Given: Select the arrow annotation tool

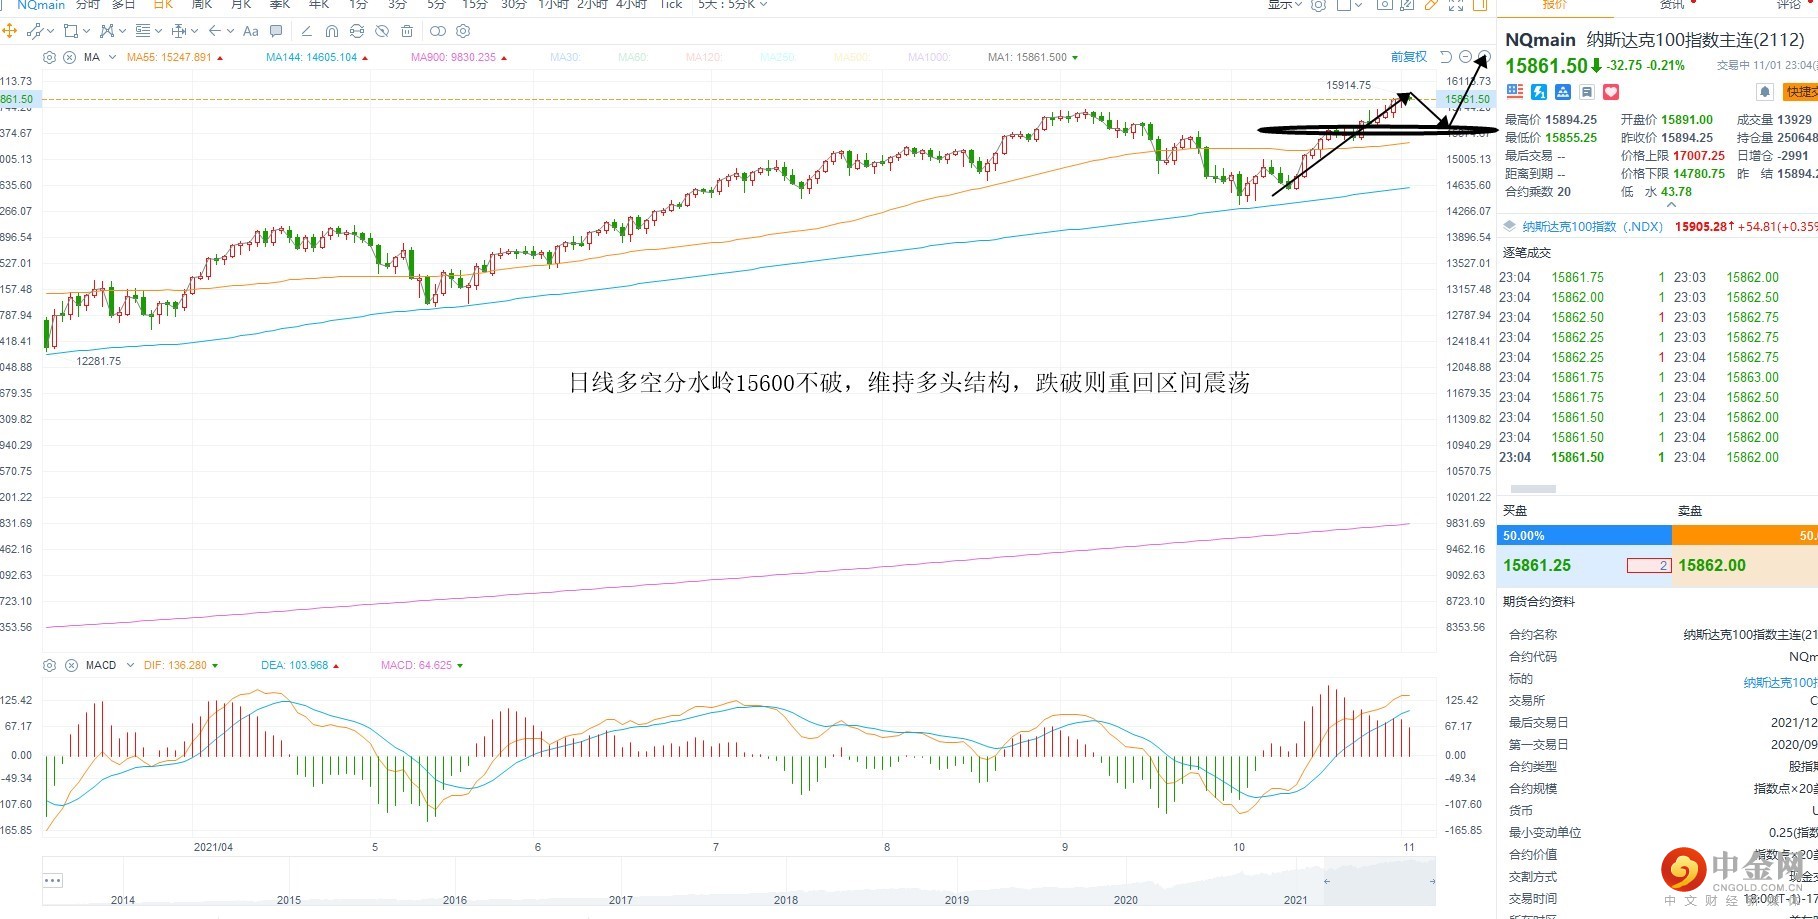Looking at the screenshot, I should [214, 31].
